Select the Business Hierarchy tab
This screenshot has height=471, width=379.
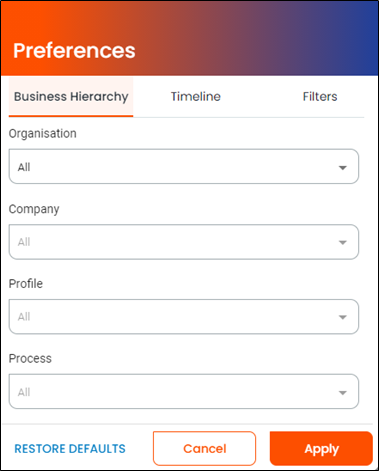pos(71,97)
